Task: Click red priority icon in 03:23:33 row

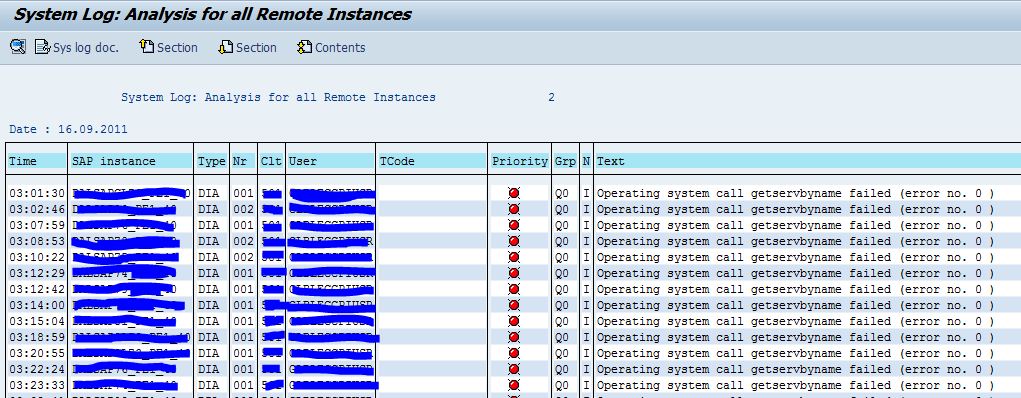Action: [x=514, y=385]
